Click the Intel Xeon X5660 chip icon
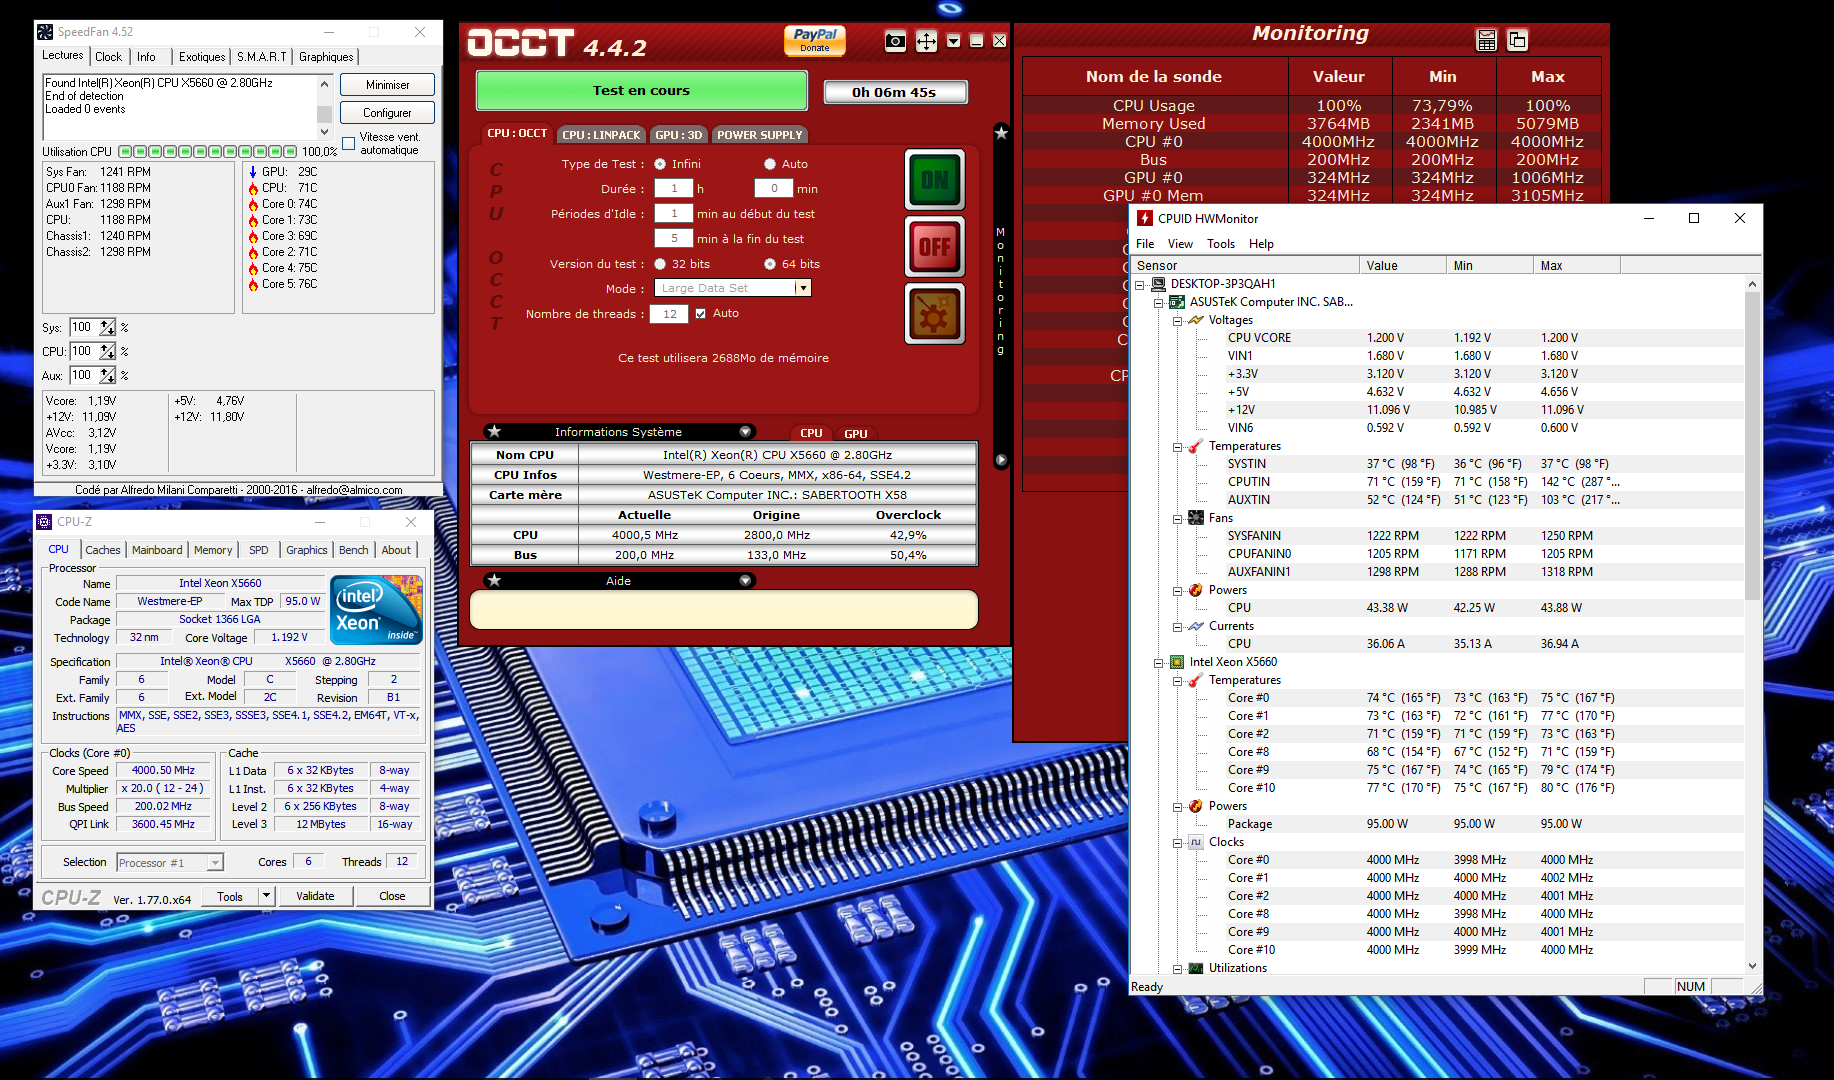The width and height of the screenshot is (1834, 1080). pyautogui.click(x=1177, y=662)
